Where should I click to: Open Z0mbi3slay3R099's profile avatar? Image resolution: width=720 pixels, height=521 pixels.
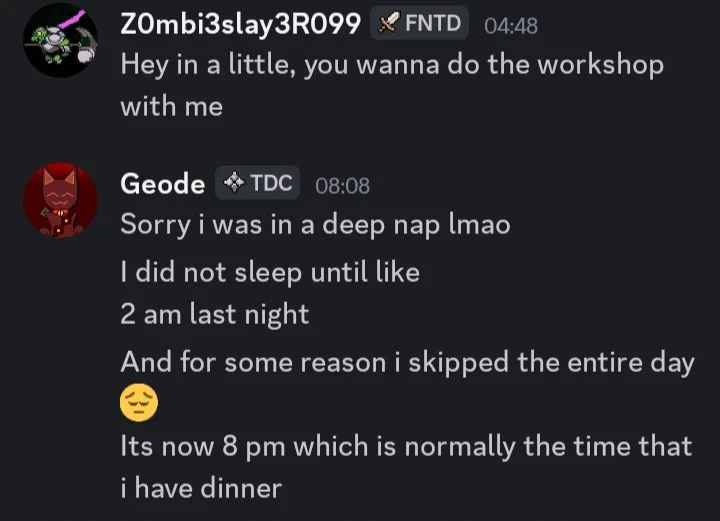[60, 40]
